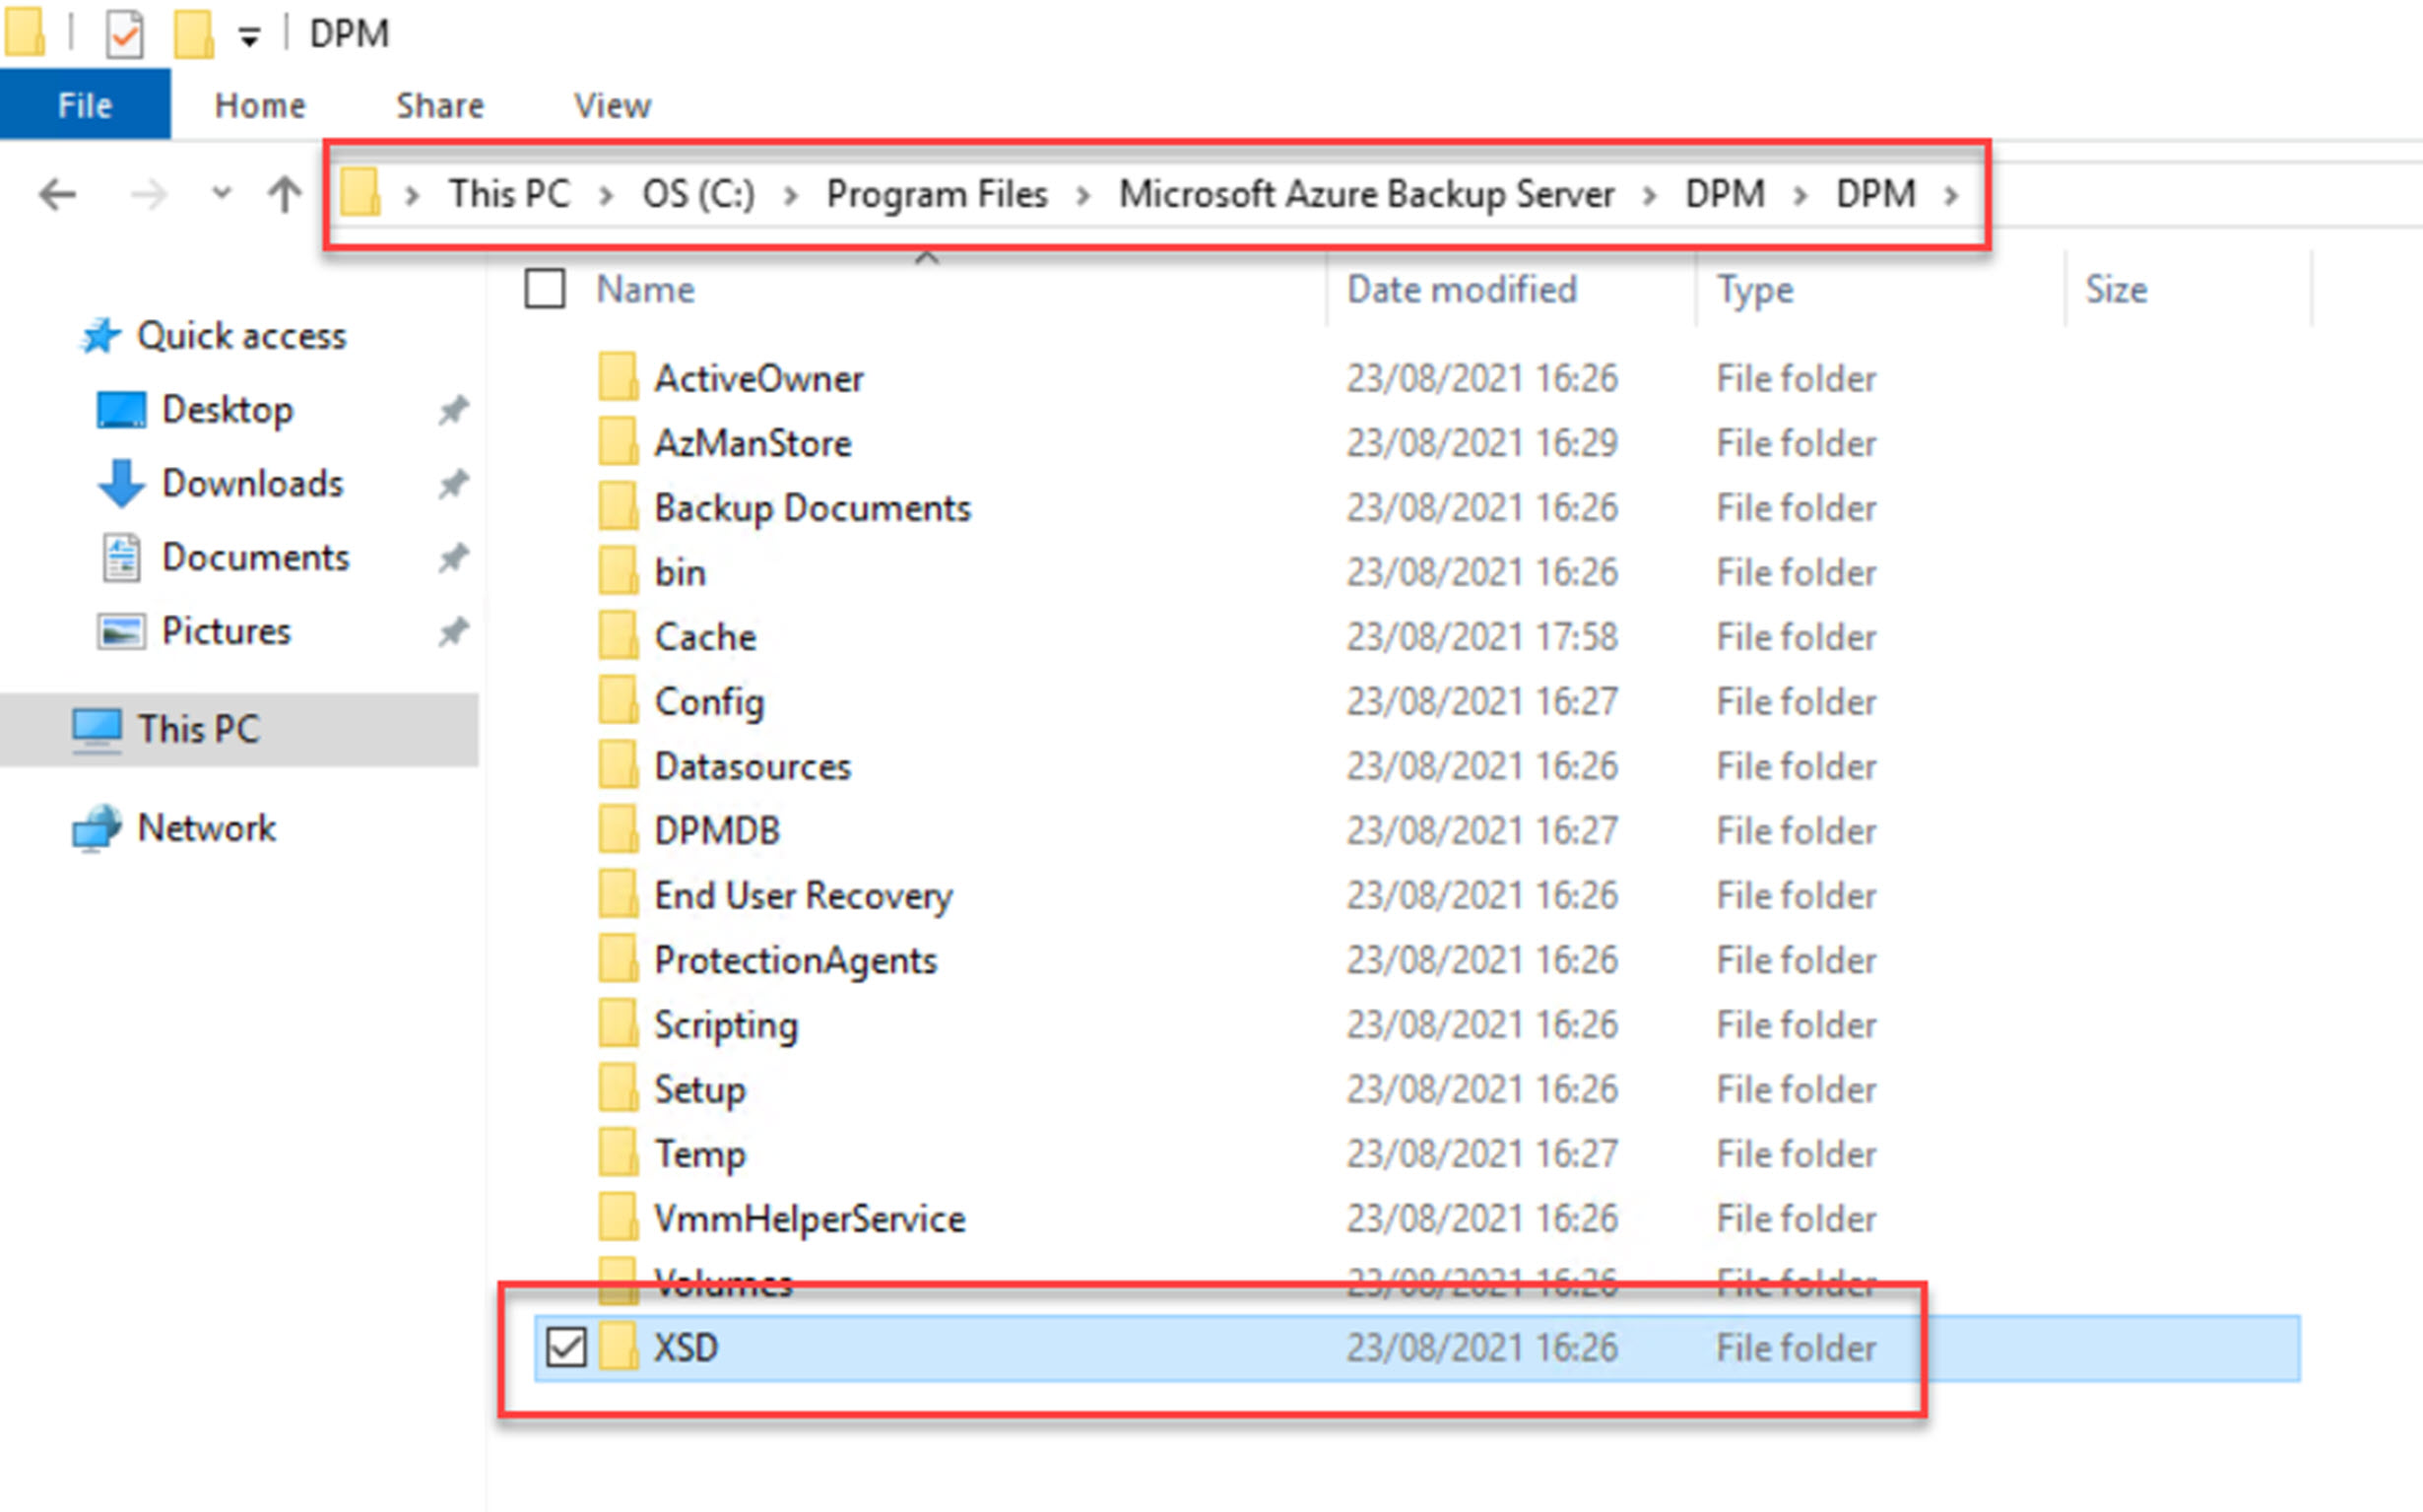
Task: Click the back navigation arrow
Action: pyautogui.click(x=57, y=194)
